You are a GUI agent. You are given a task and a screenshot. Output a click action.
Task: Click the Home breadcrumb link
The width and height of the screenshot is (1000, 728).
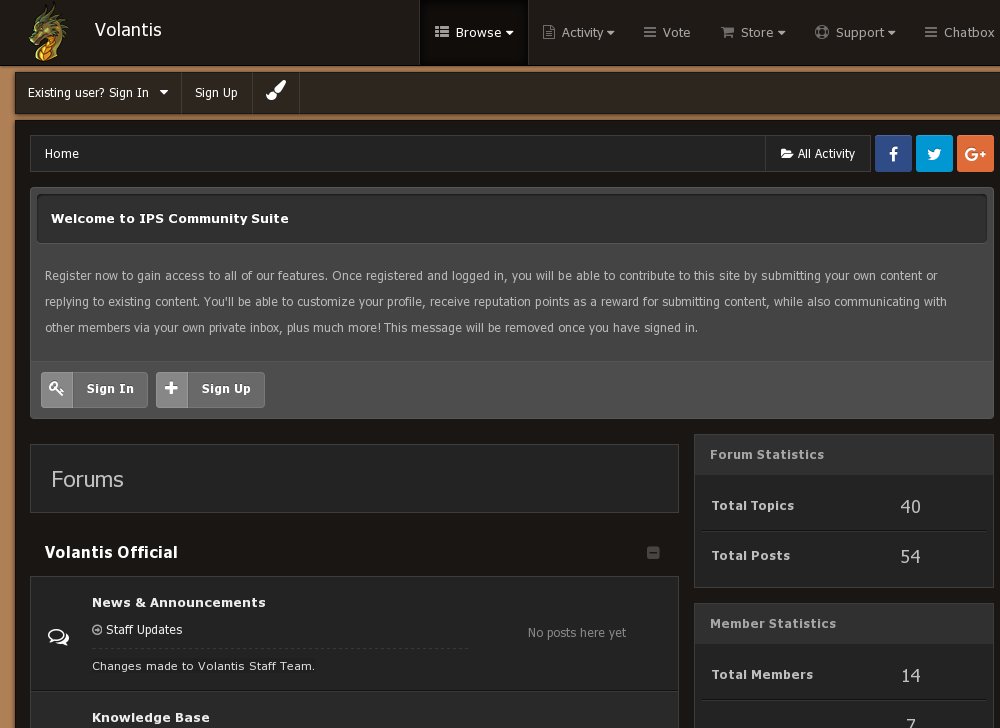click(62, 154)
